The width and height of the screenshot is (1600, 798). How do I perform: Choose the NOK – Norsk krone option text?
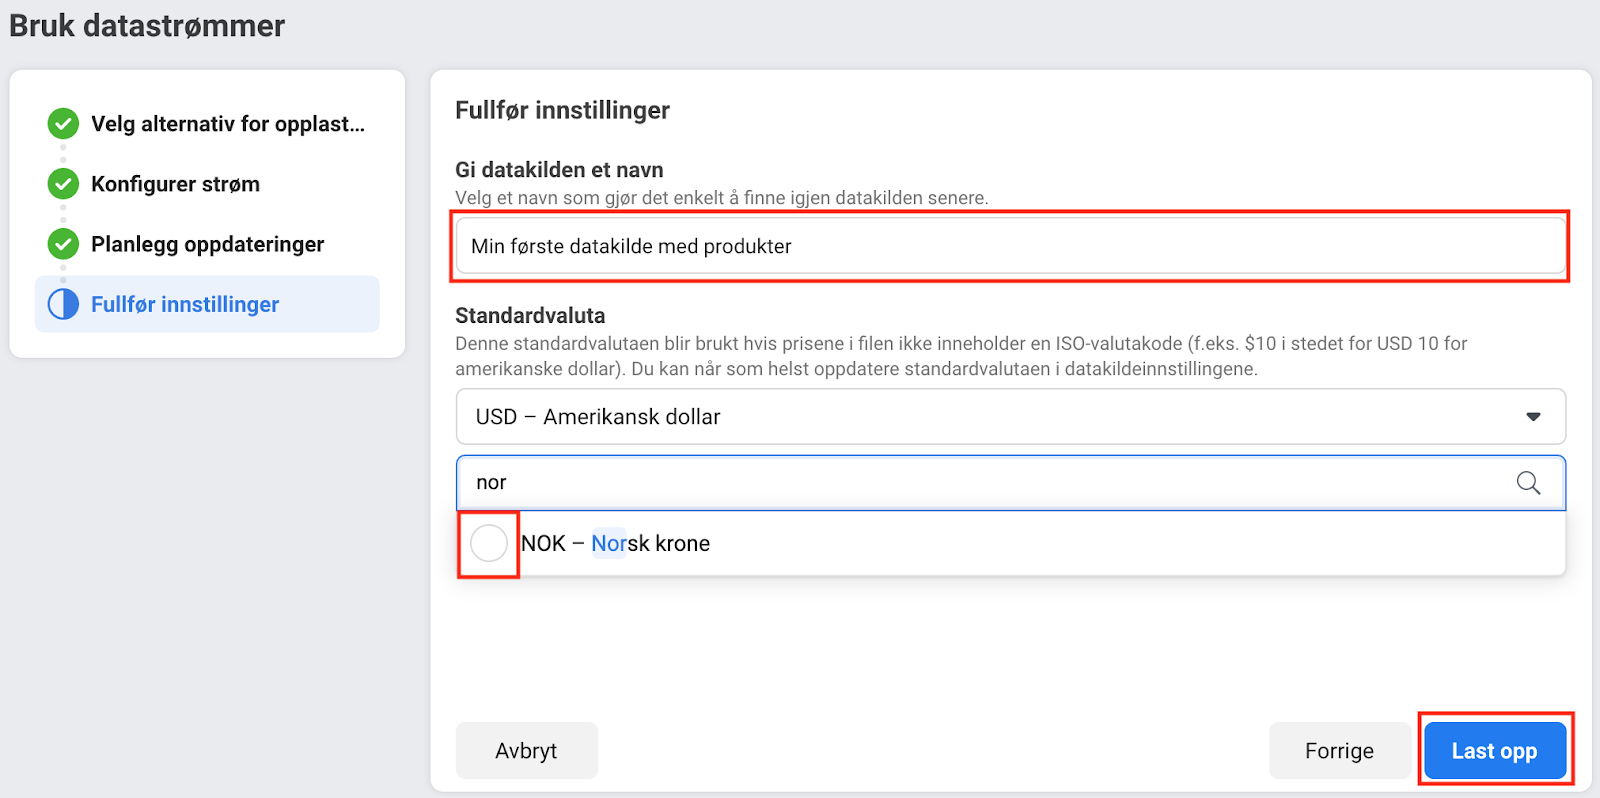(x=615, y=543)
